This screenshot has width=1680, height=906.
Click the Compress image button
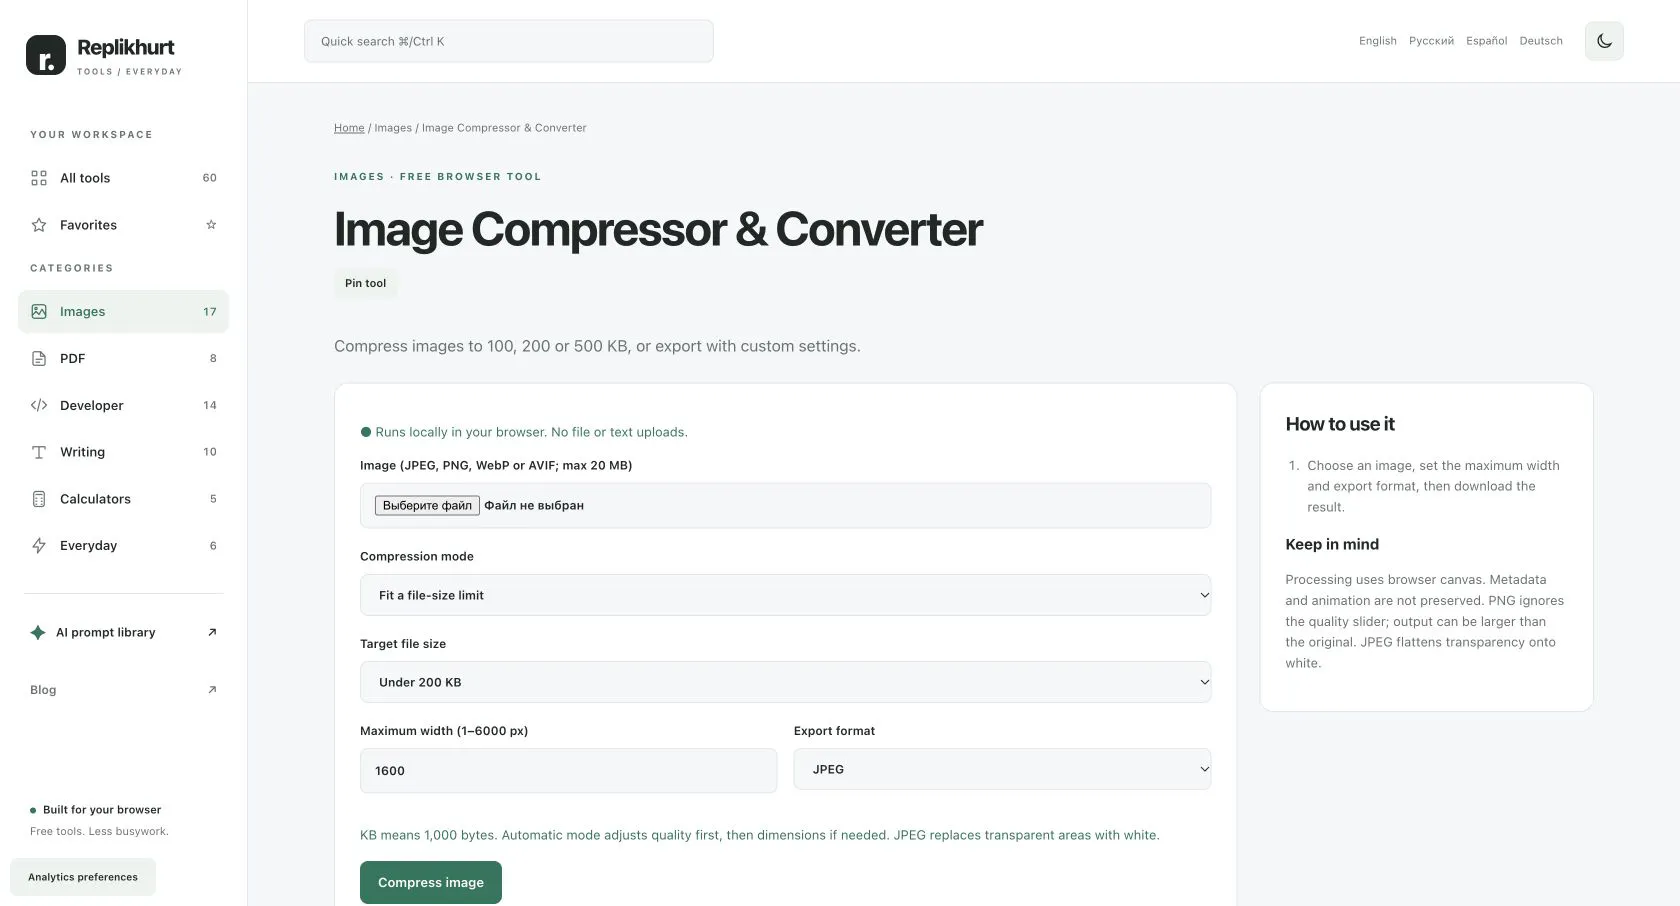tap(431, 882)
